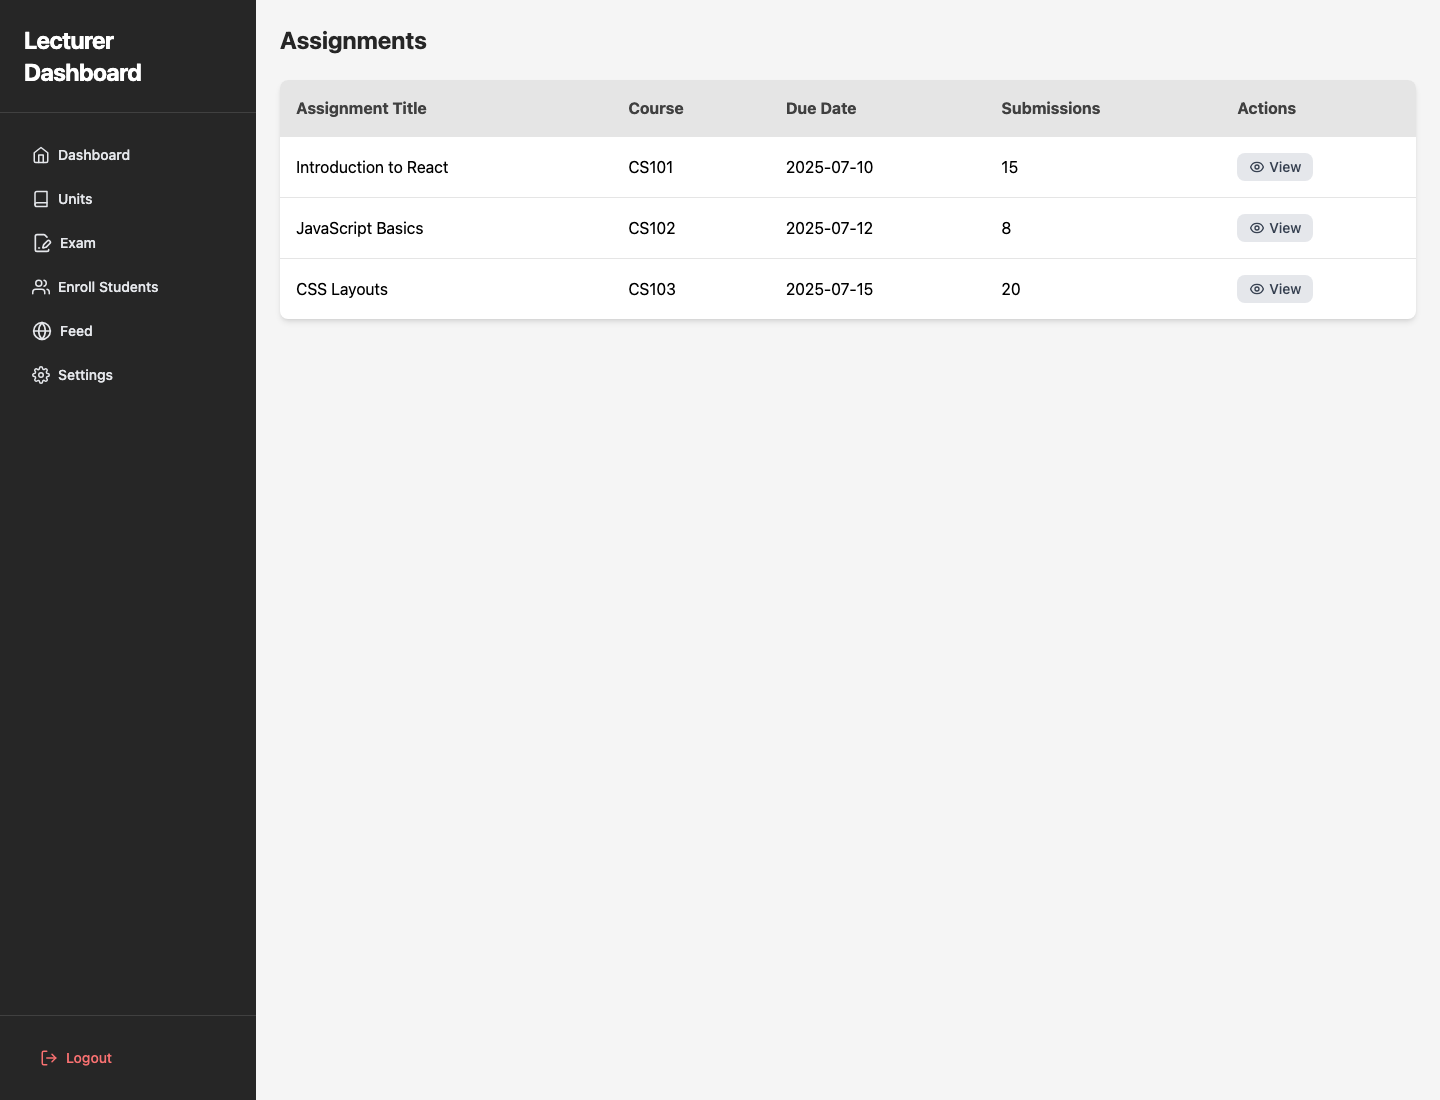This screenshot has height=1100, width=1440.
Task: Click the Enroll Students people icon
Action: [x=41, y=287]
